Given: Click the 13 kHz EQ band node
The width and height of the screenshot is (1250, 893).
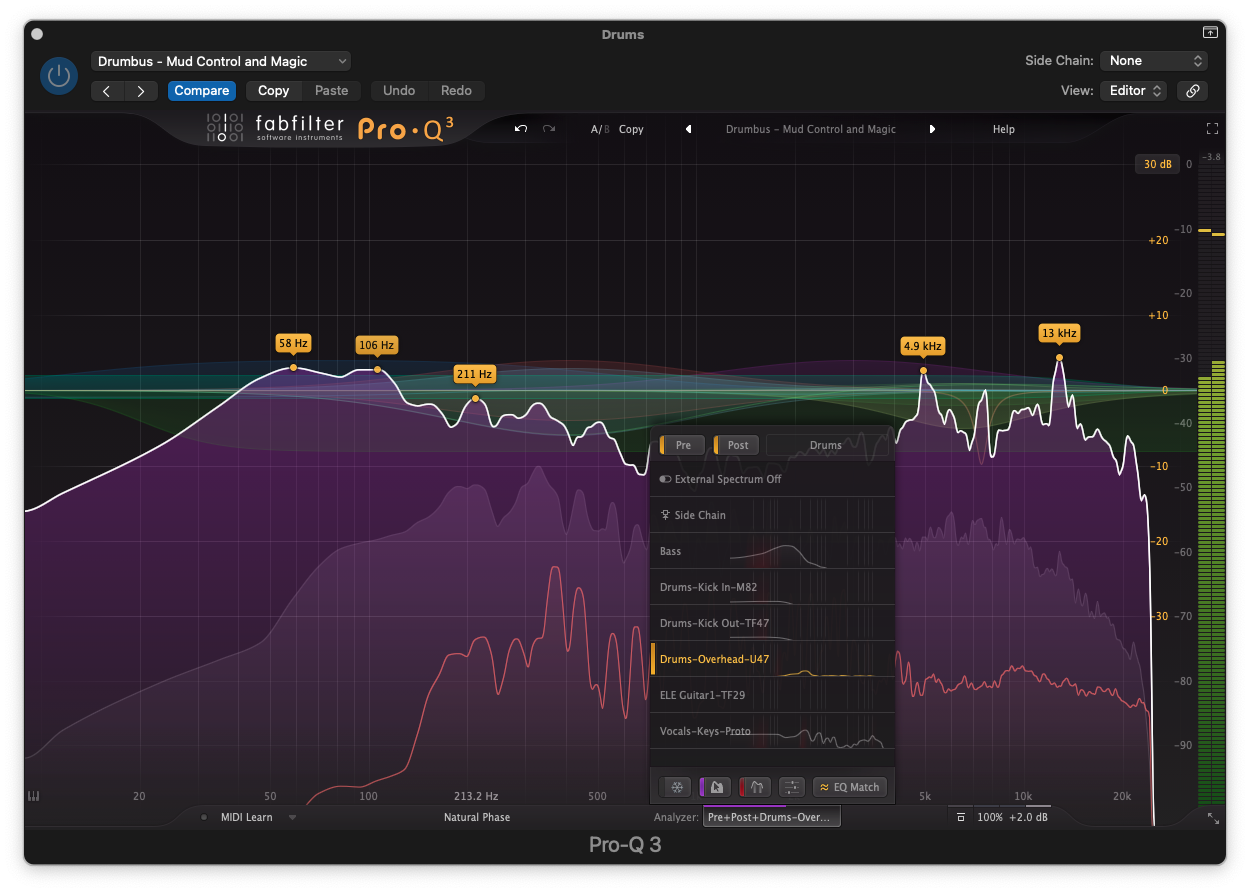Looking at the screenshot, I should pyautogui.click(x=1059, y=358).
